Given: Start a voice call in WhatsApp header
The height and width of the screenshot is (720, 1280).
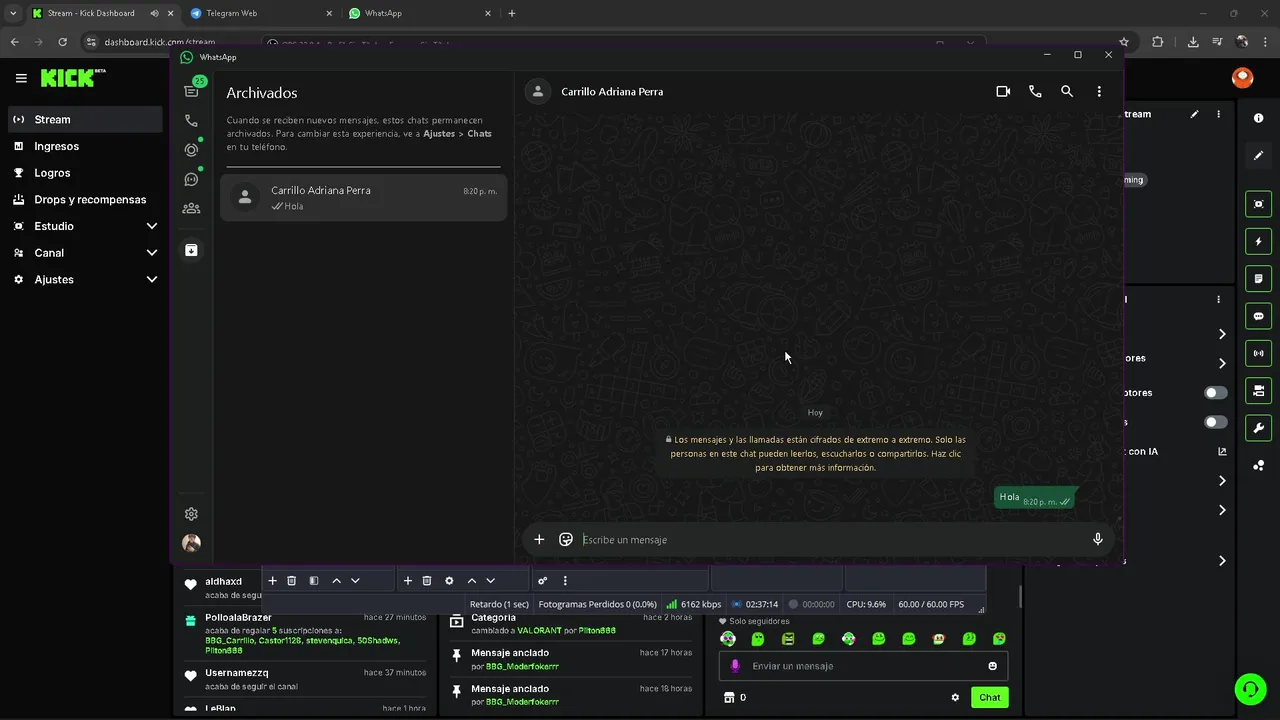Looking at the screenshot, I should (1035, 91).
